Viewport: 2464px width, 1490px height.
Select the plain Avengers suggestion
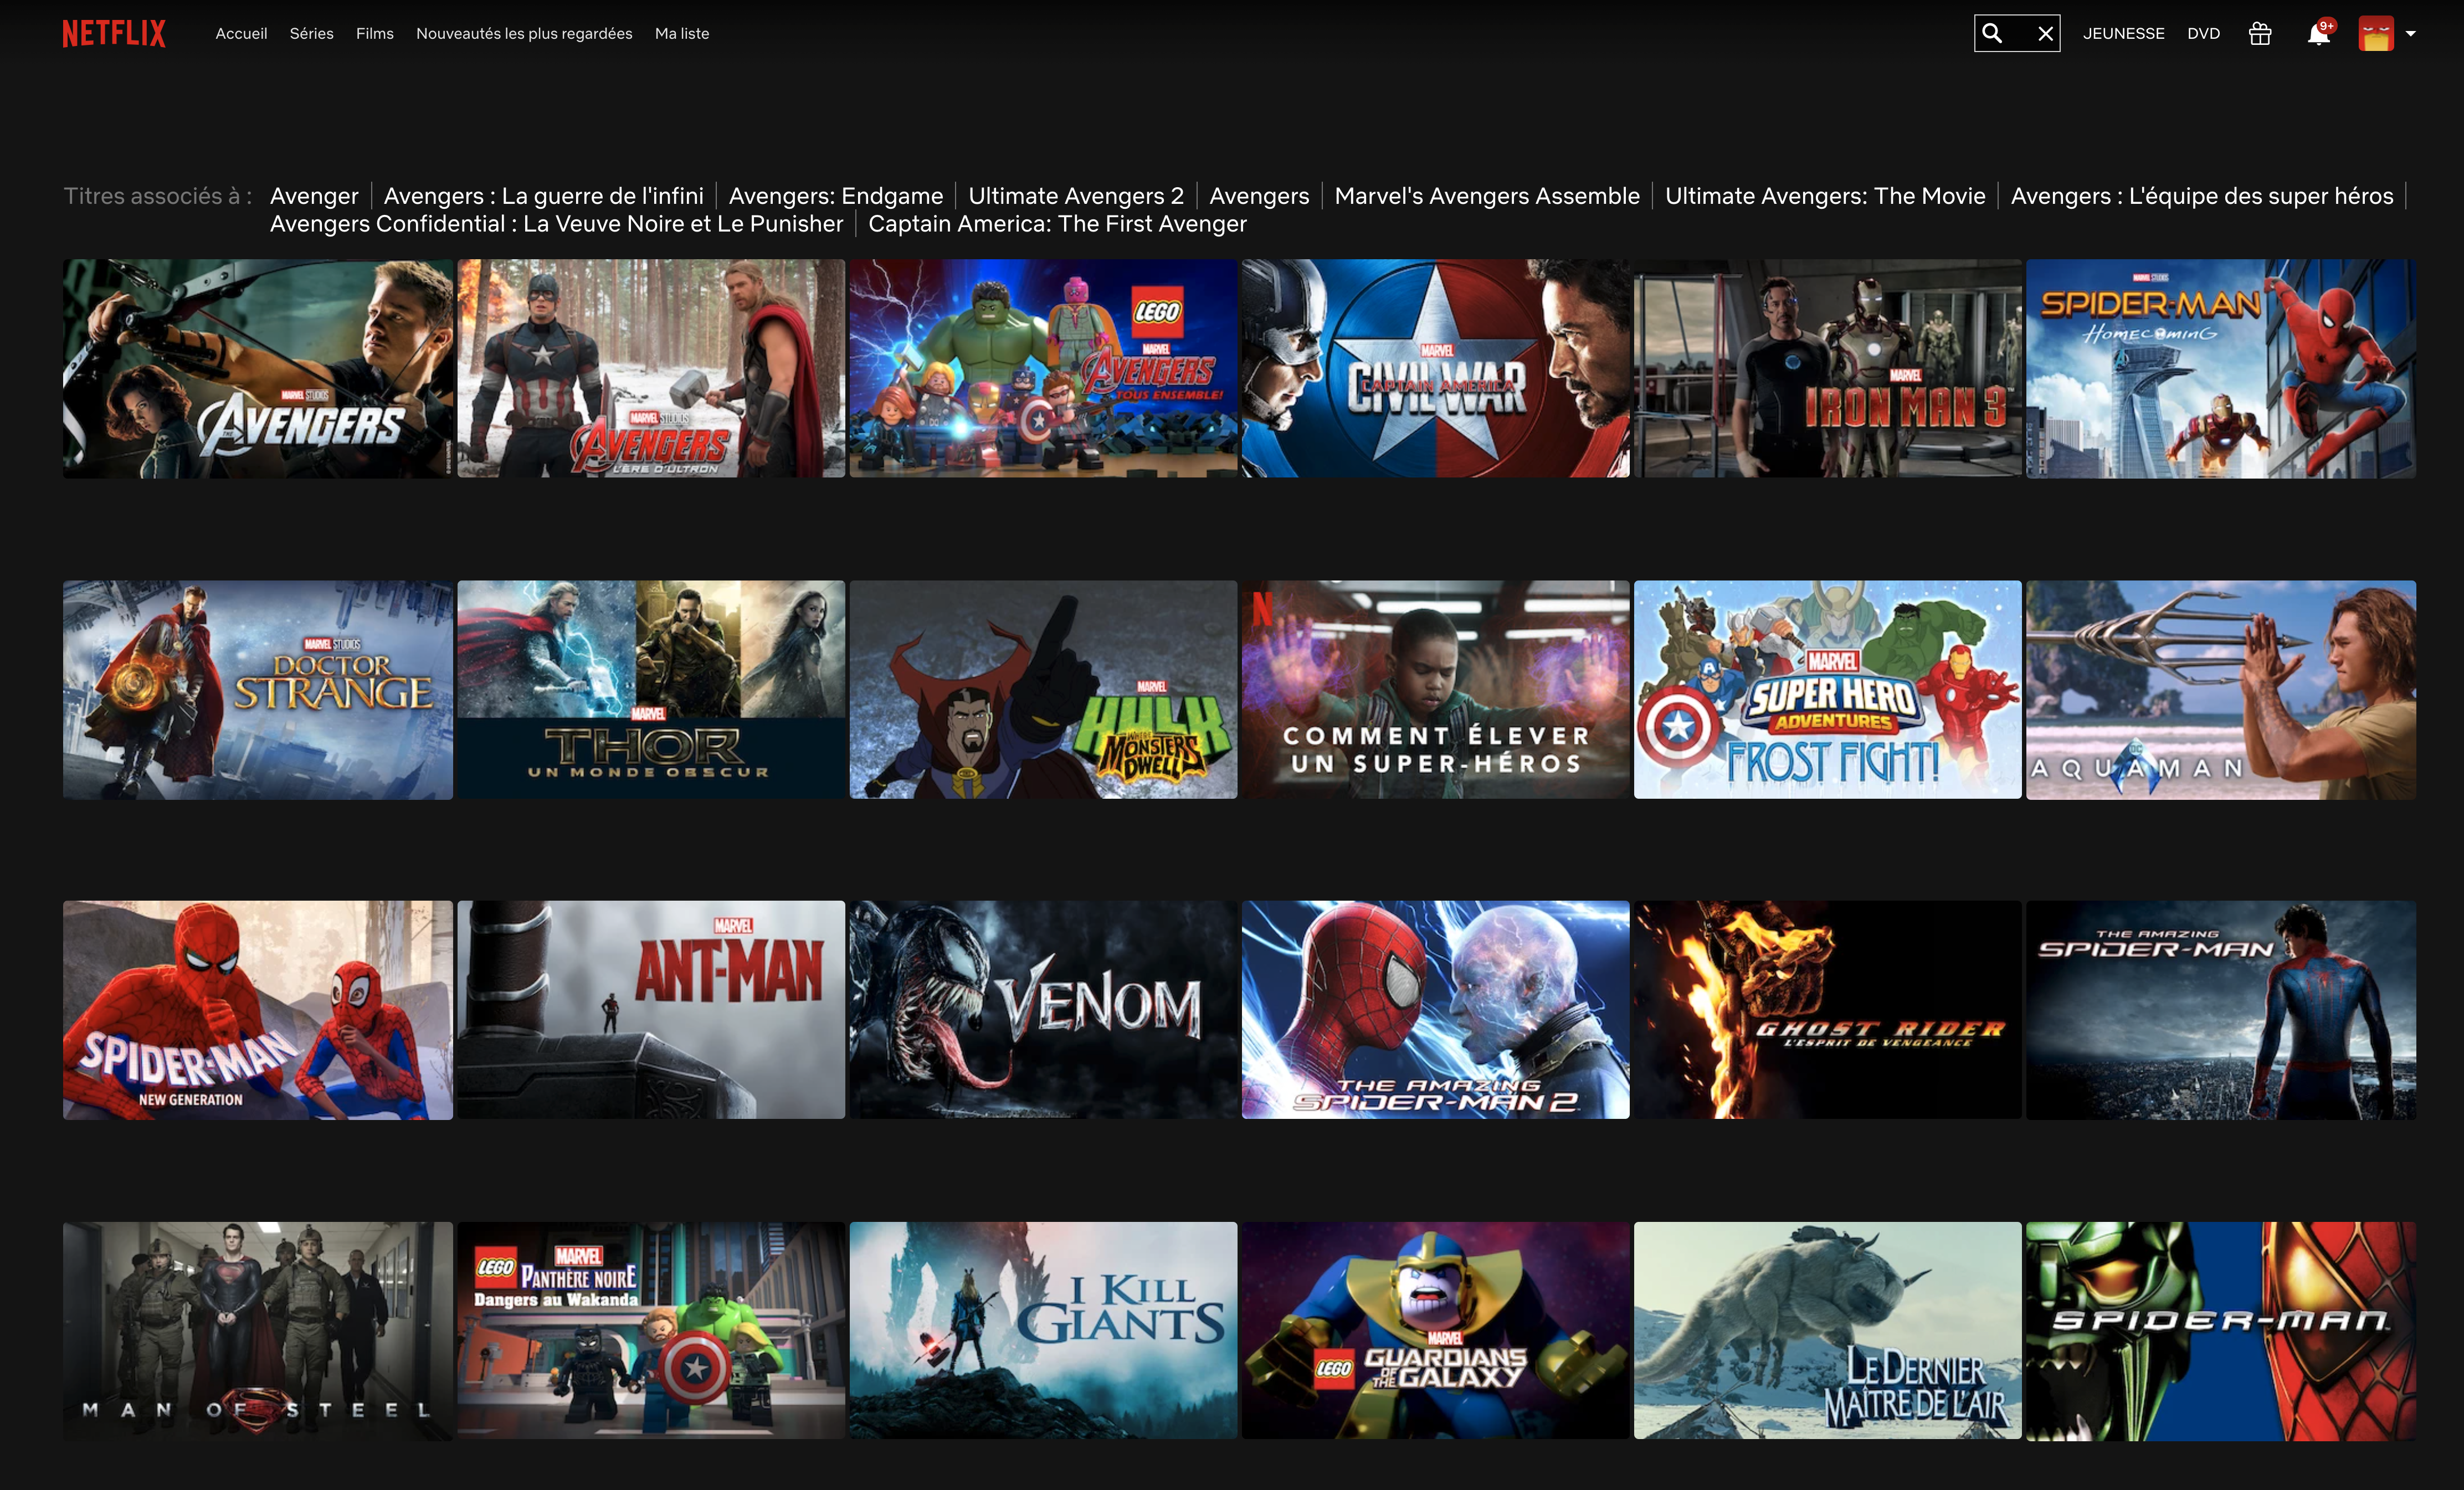click(1259, 196)
